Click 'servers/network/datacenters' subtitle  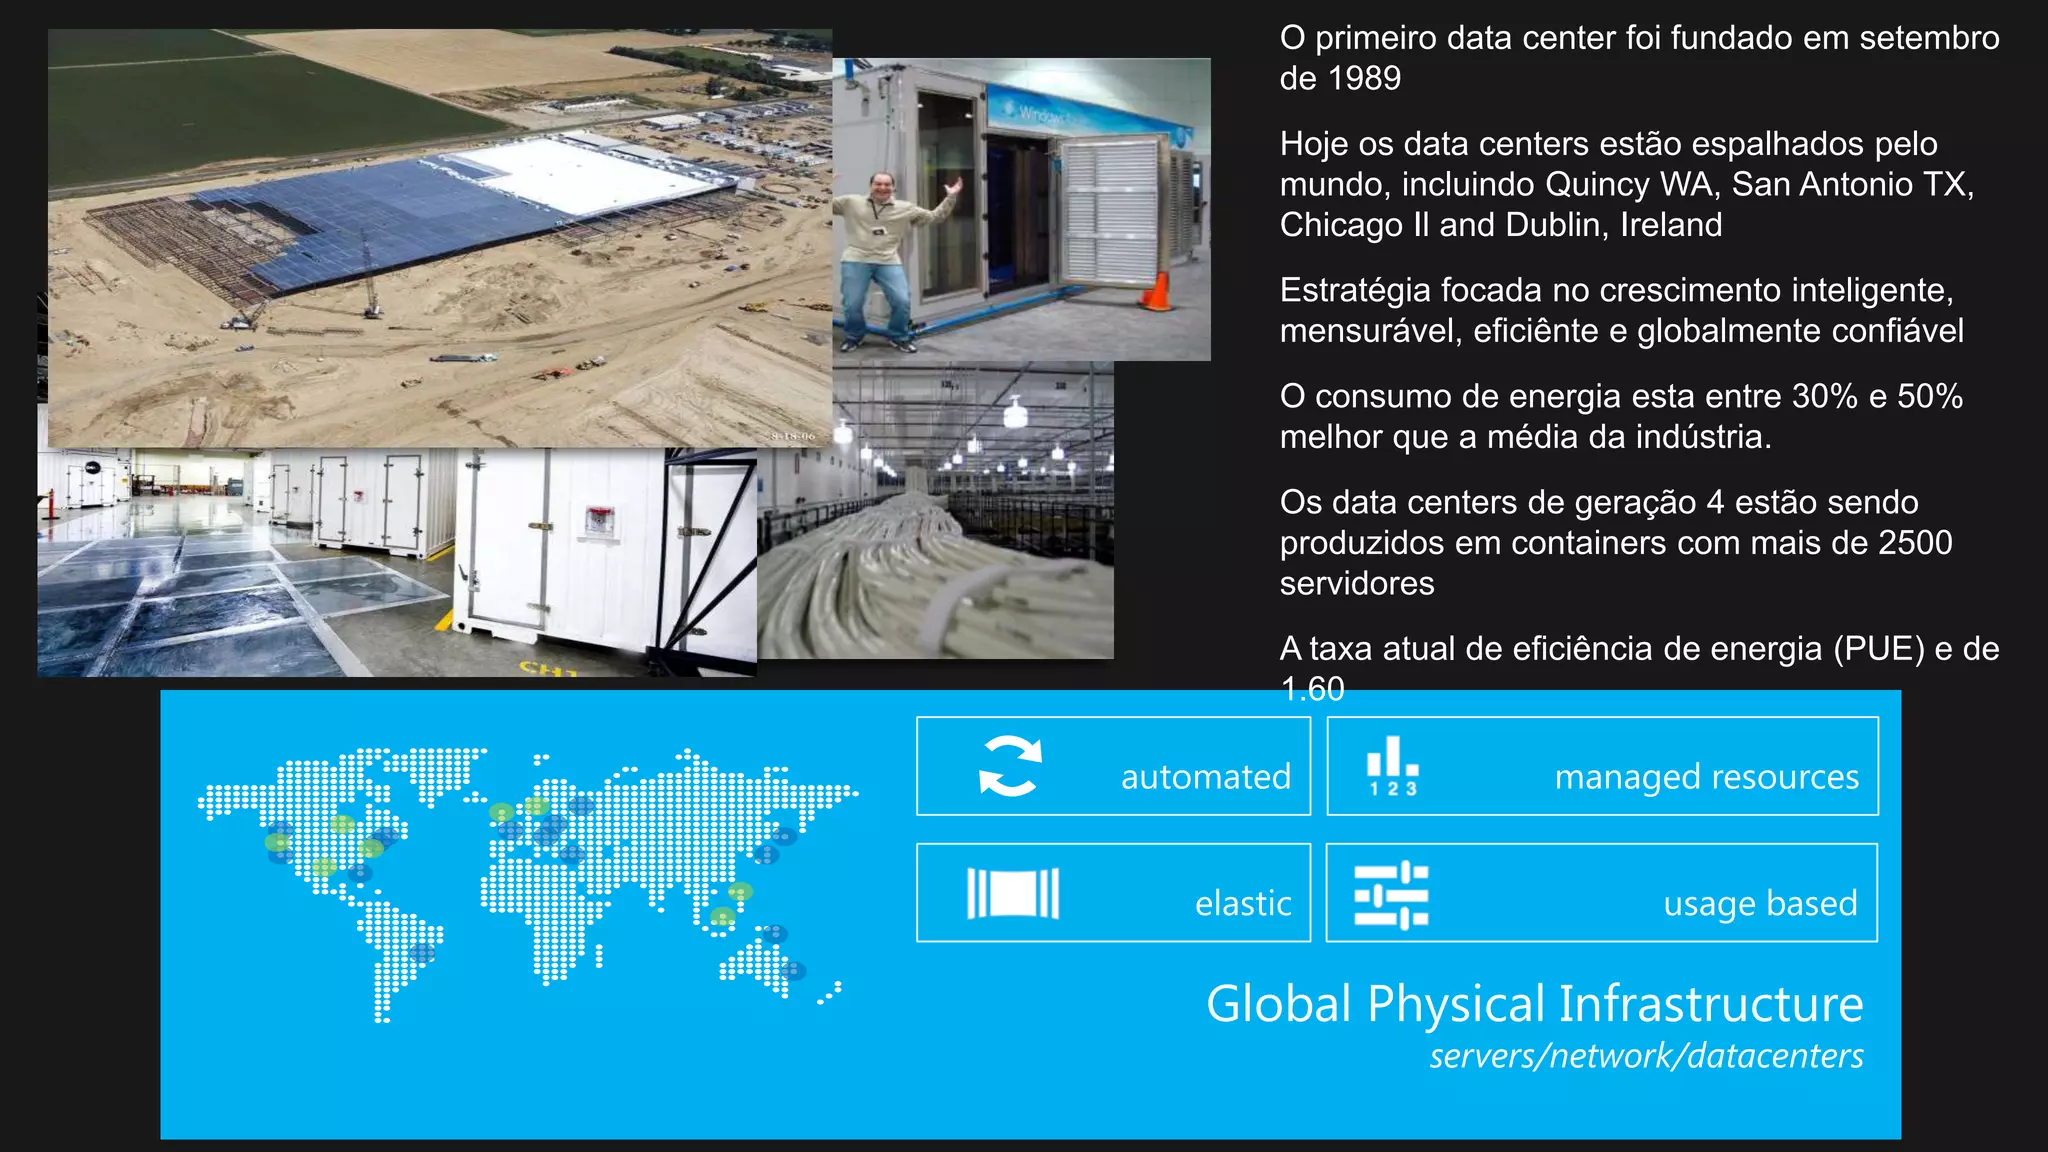coord(1646,1056)
